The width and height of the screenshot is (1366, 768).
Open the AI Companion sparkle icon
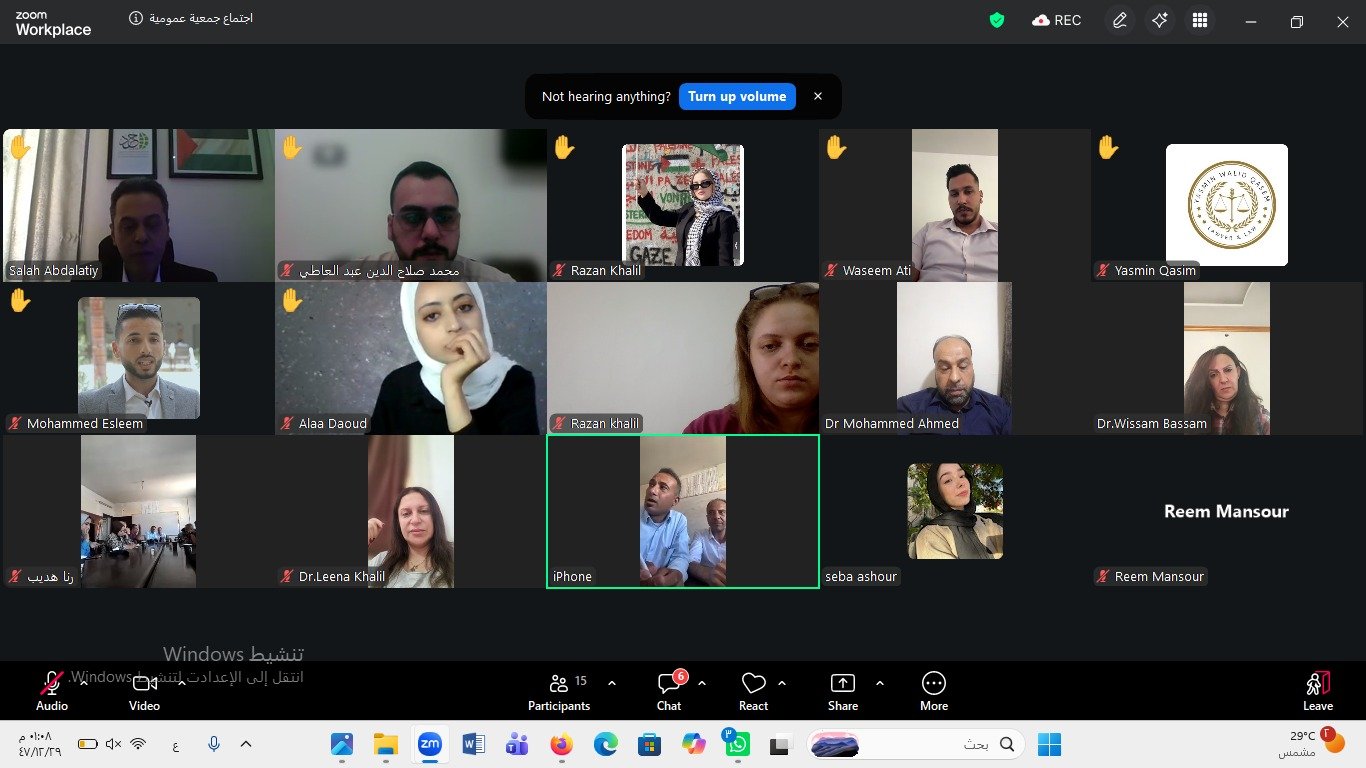(1160, 20)
